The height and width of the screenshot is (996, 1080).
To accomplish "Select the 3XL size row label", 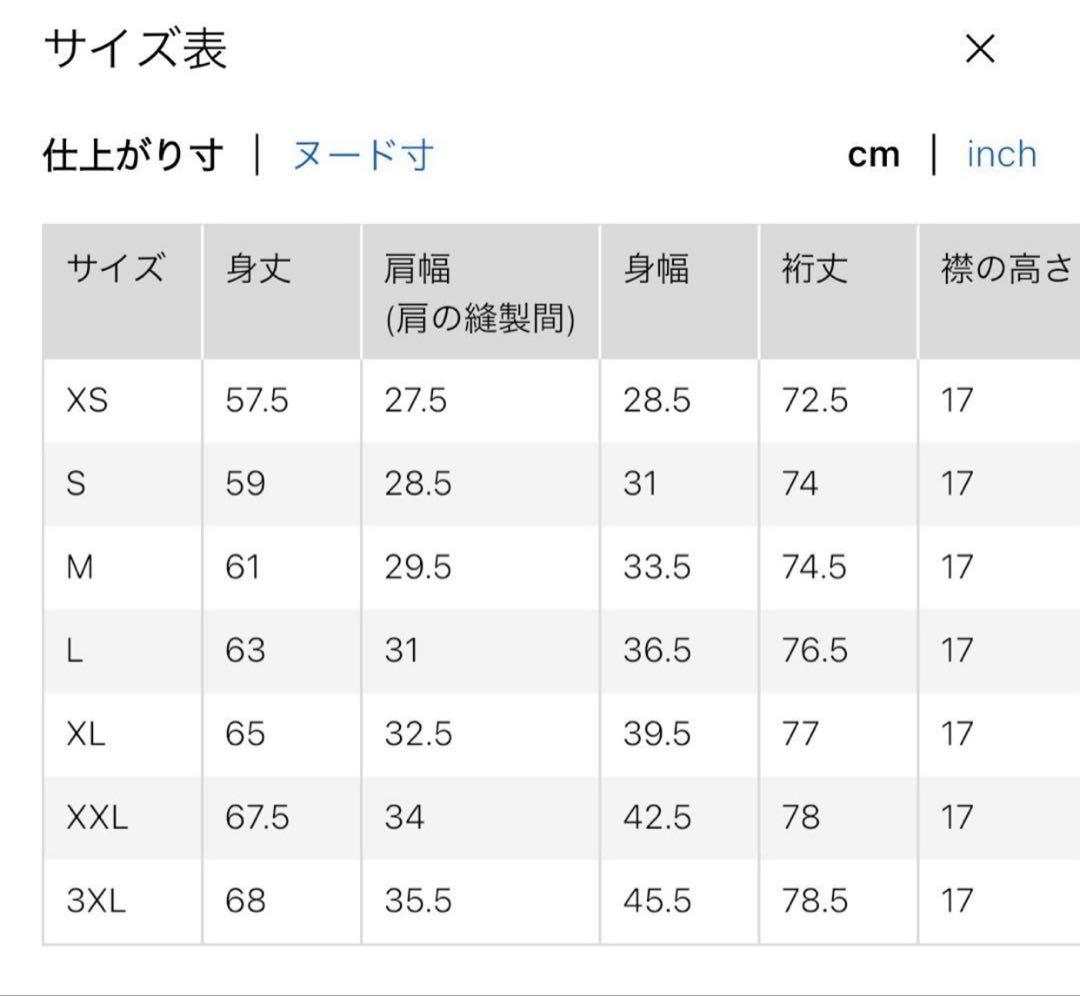I will pyautogui.click(x=96, y=902).
